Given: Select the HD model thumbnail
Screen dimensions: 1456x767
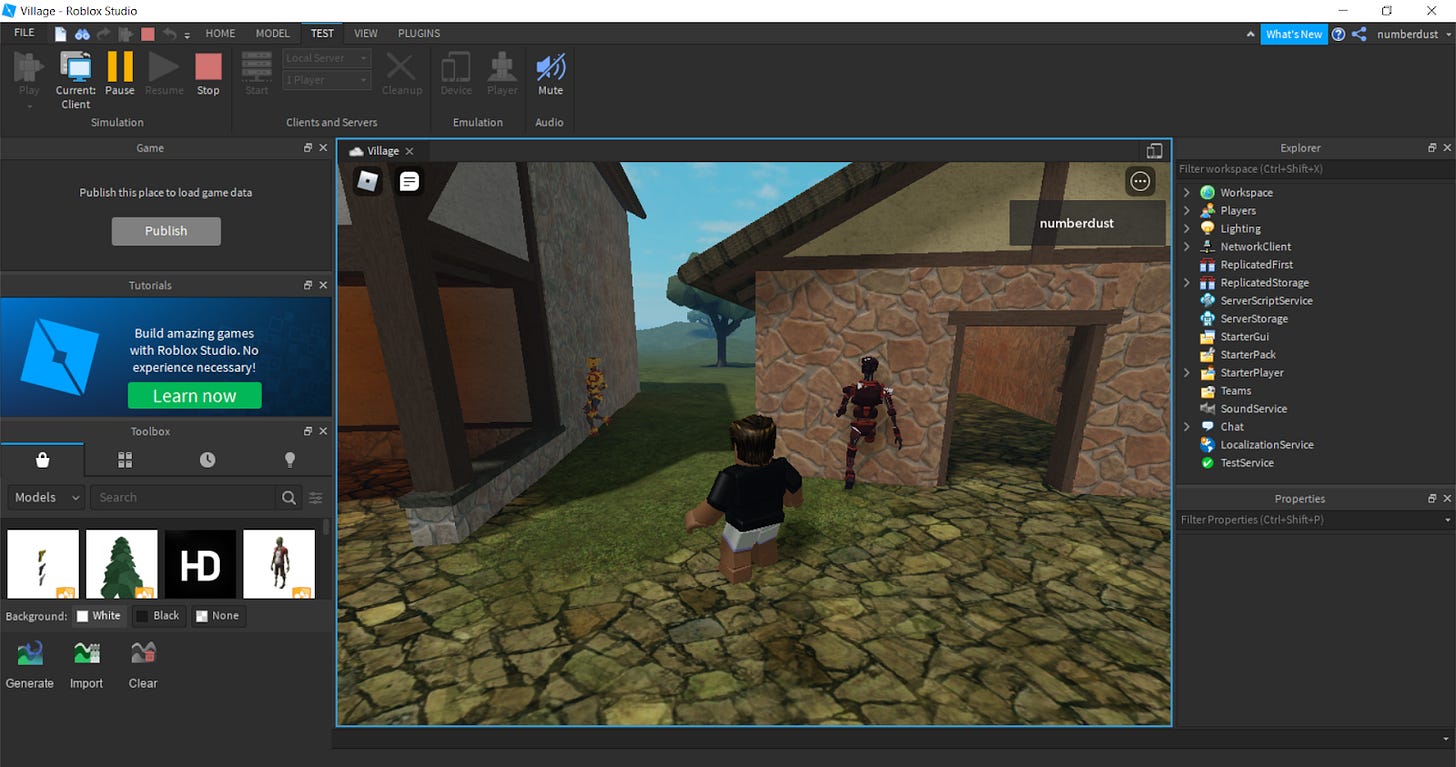Looking at the screenshot, I should pos(200,564).
